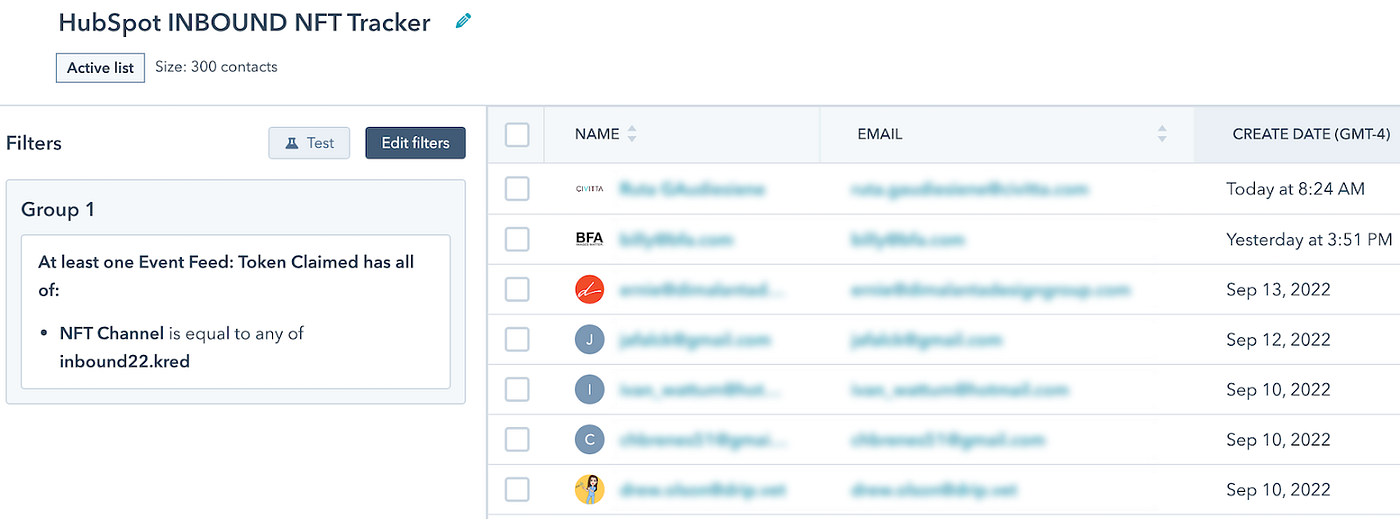Image resolution: width=1400 pixels, height=519 pixels.
Task: Check the box for Sep 13, 2022 row
Action: pos(517,290)
